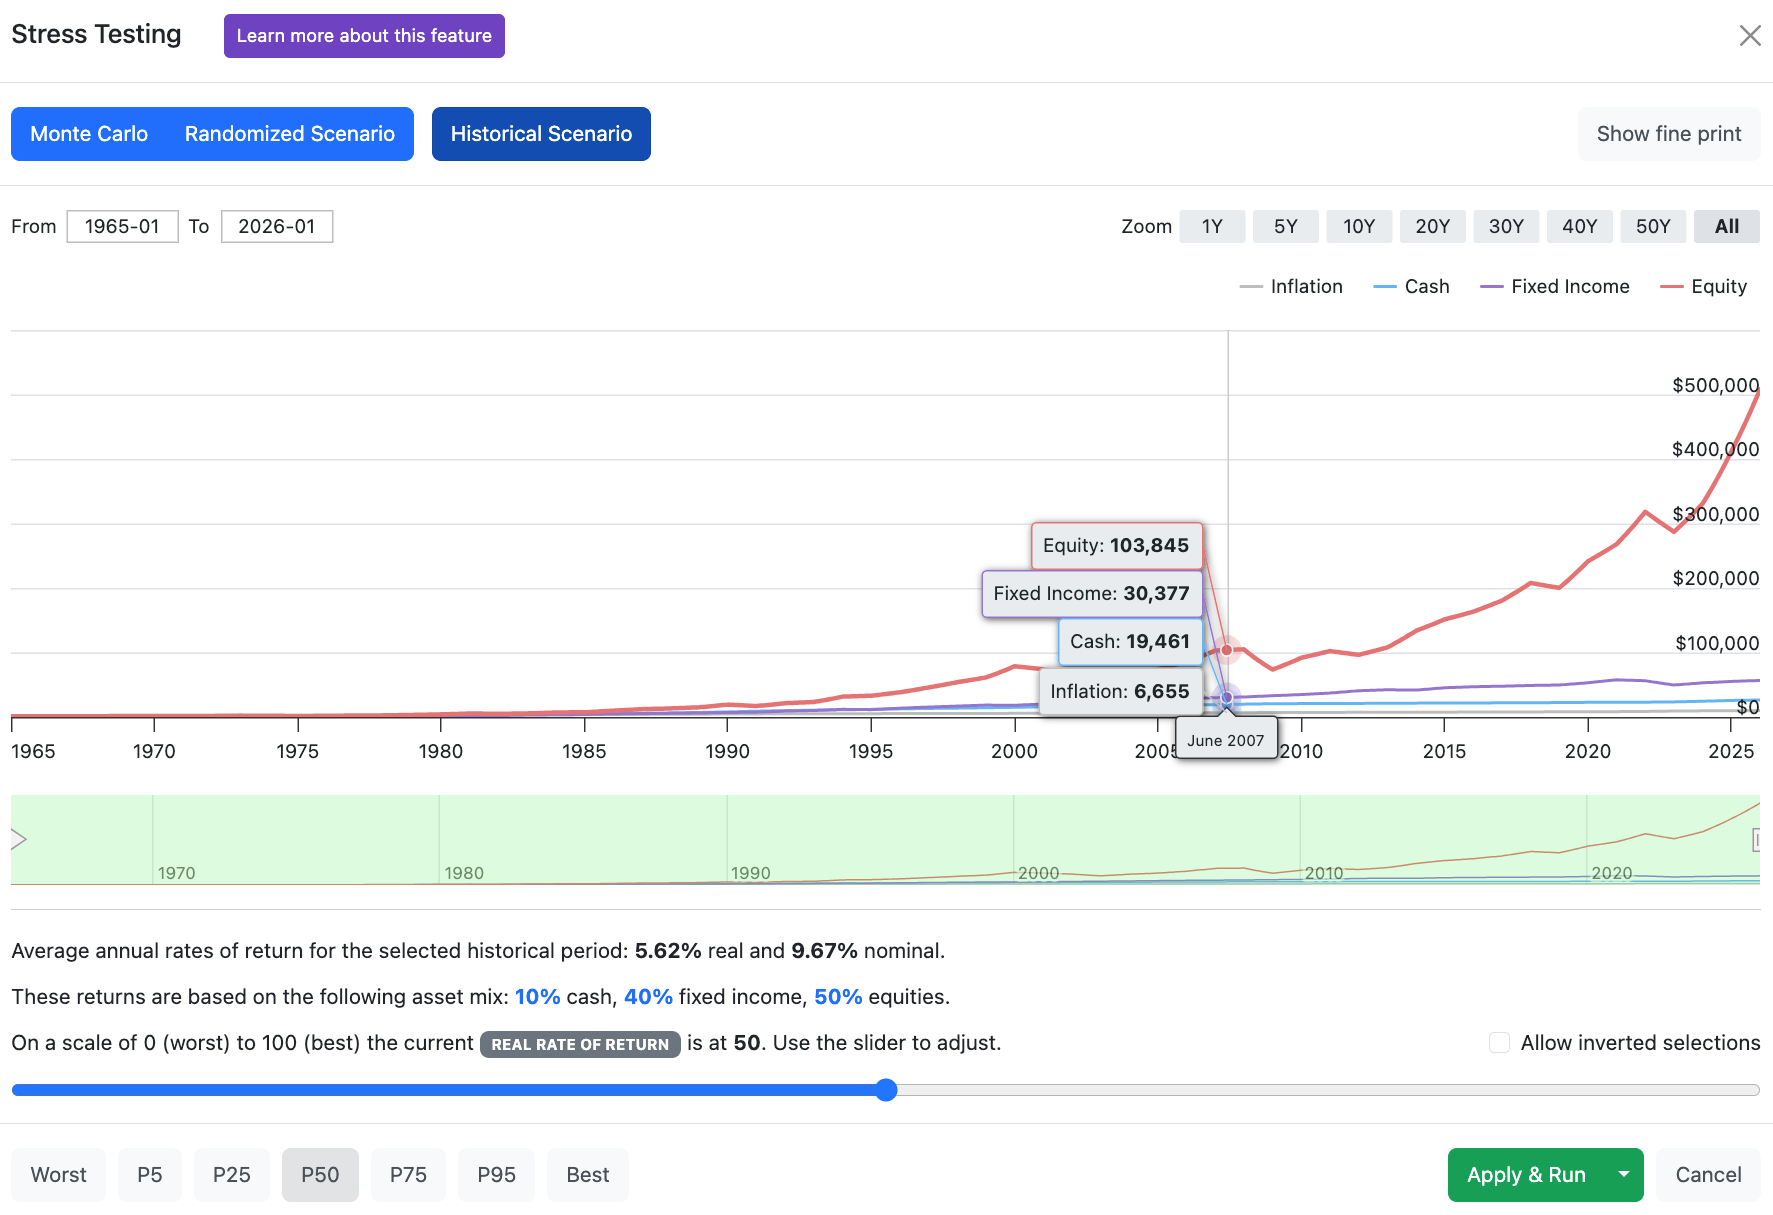
Task: Open Learn more about this feature
Action: 364,36
